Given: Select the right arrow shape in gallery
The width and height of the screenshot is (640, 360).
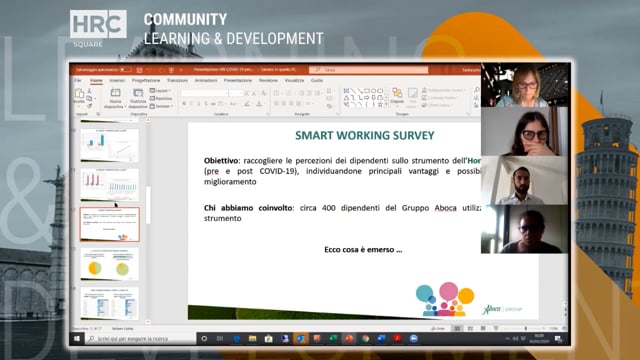Looking at the screenshot, I should tap(367, 98).
